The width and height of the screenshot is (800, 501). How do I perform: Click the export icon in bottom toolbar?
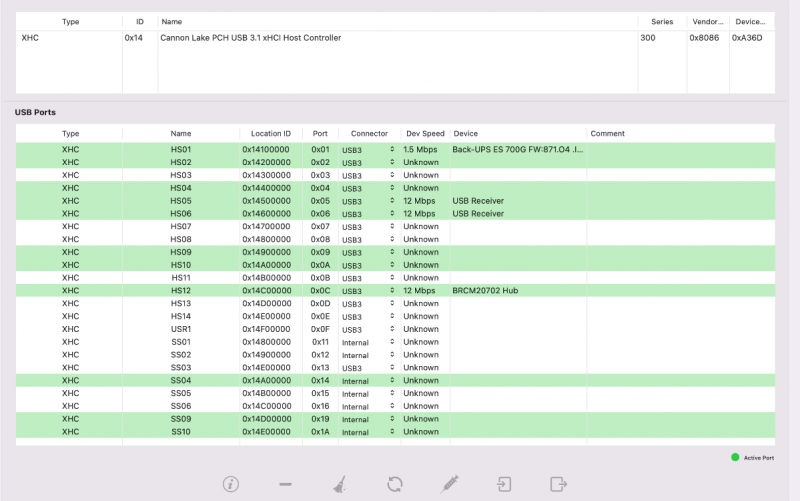[x=558, y=484]
